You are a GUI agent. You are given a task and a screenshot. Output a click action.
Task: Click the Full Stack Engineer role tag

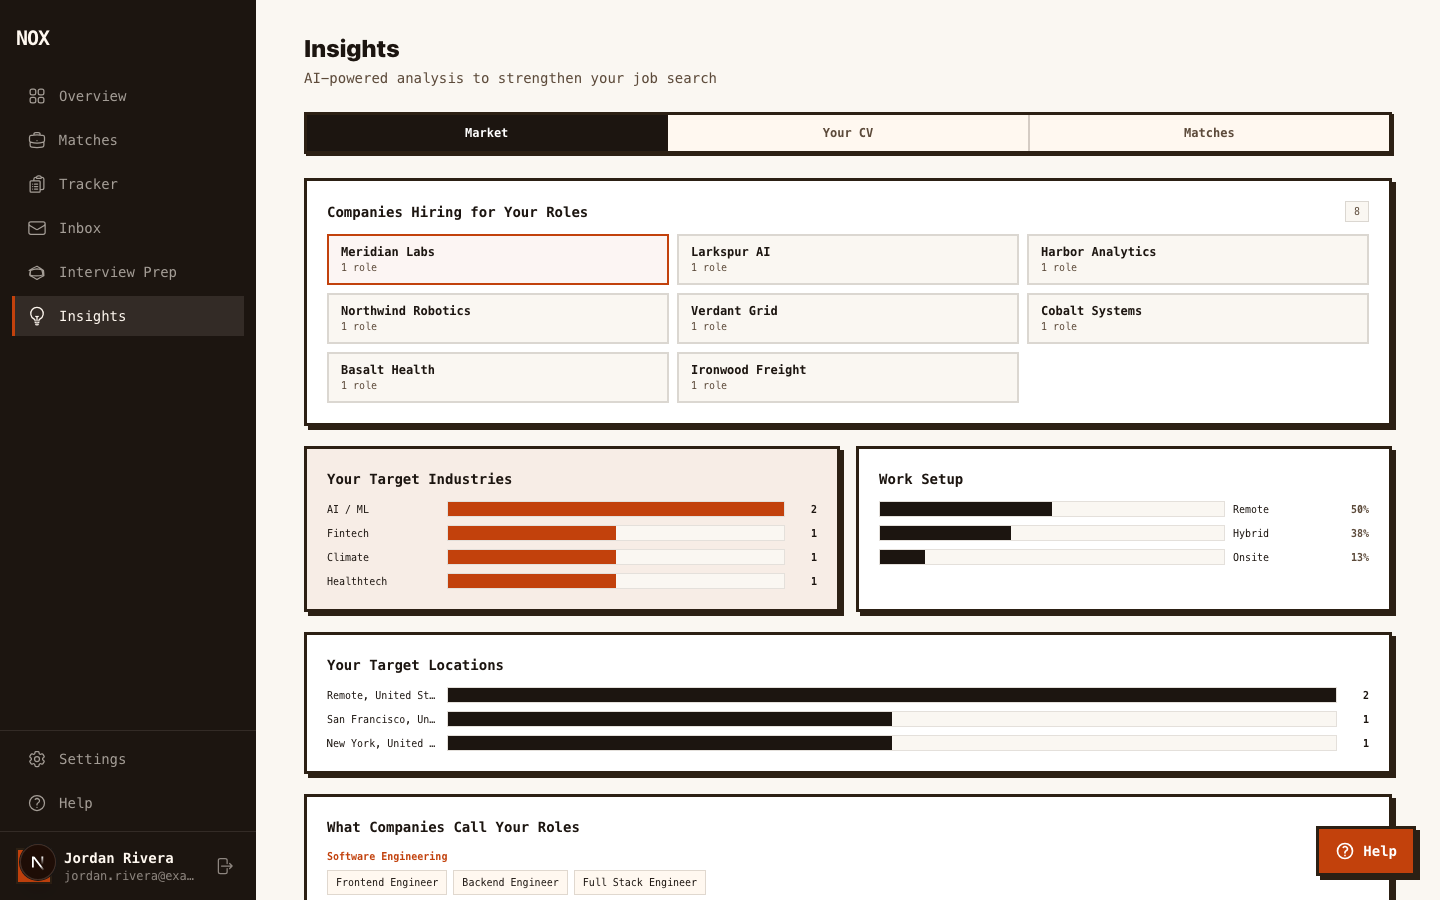click(640, 882)
